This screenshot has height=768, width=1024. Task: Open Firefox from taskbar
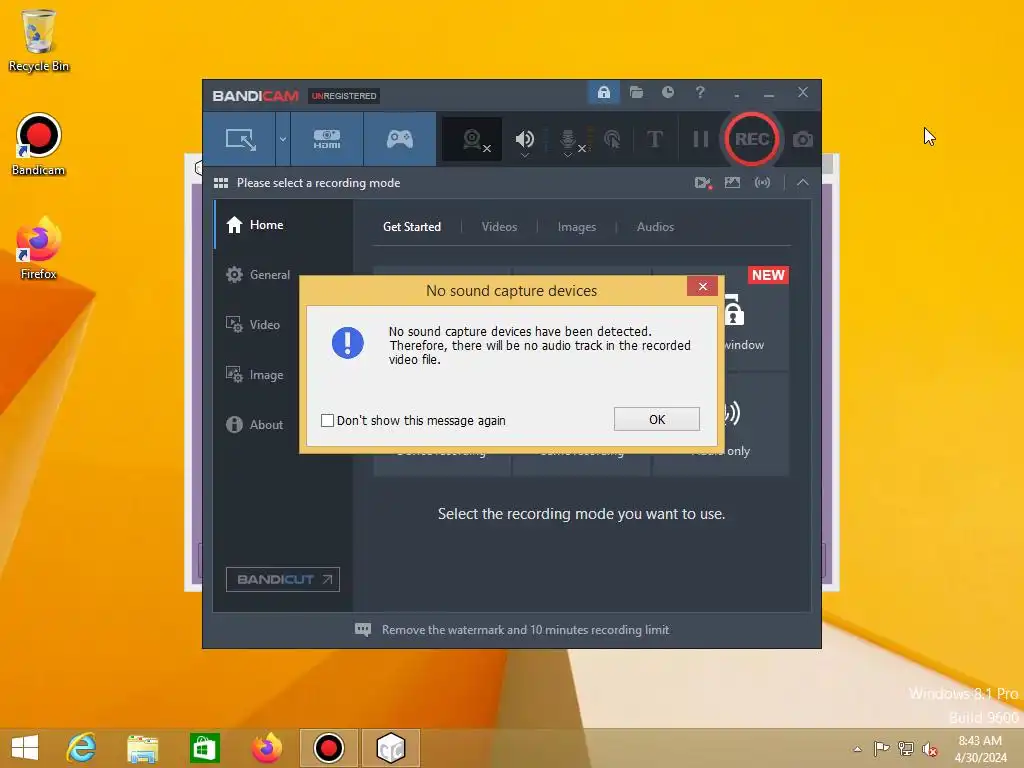(266, 748)
